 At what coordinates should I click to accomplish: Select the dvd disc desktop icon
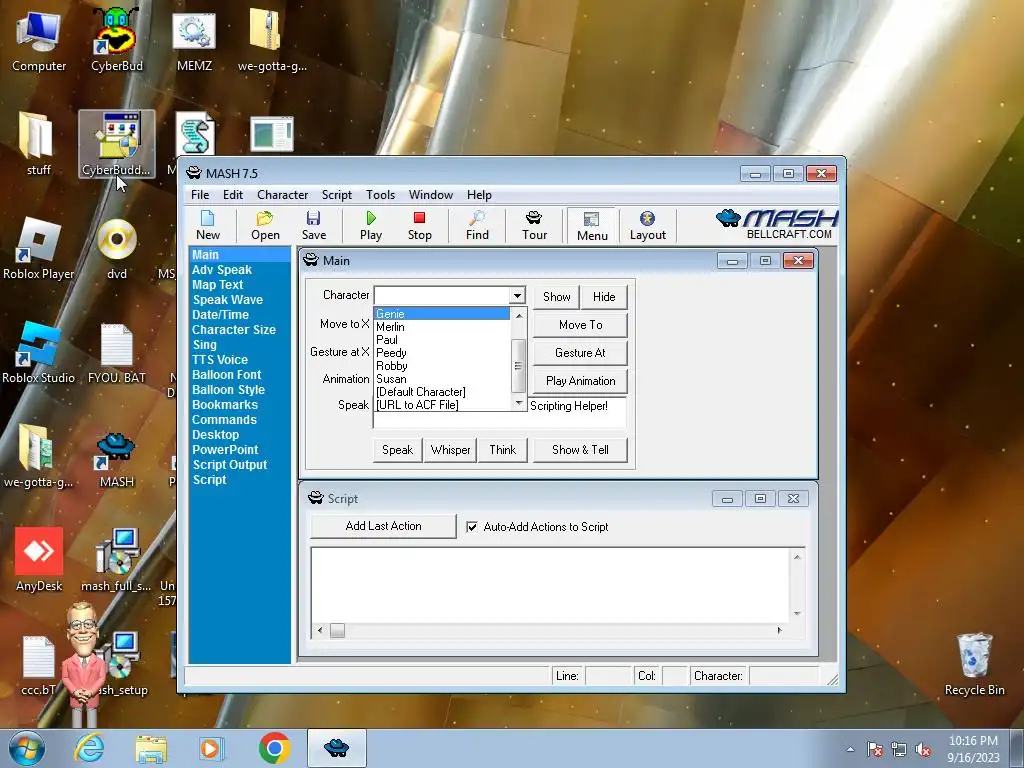tap(116, 248)
